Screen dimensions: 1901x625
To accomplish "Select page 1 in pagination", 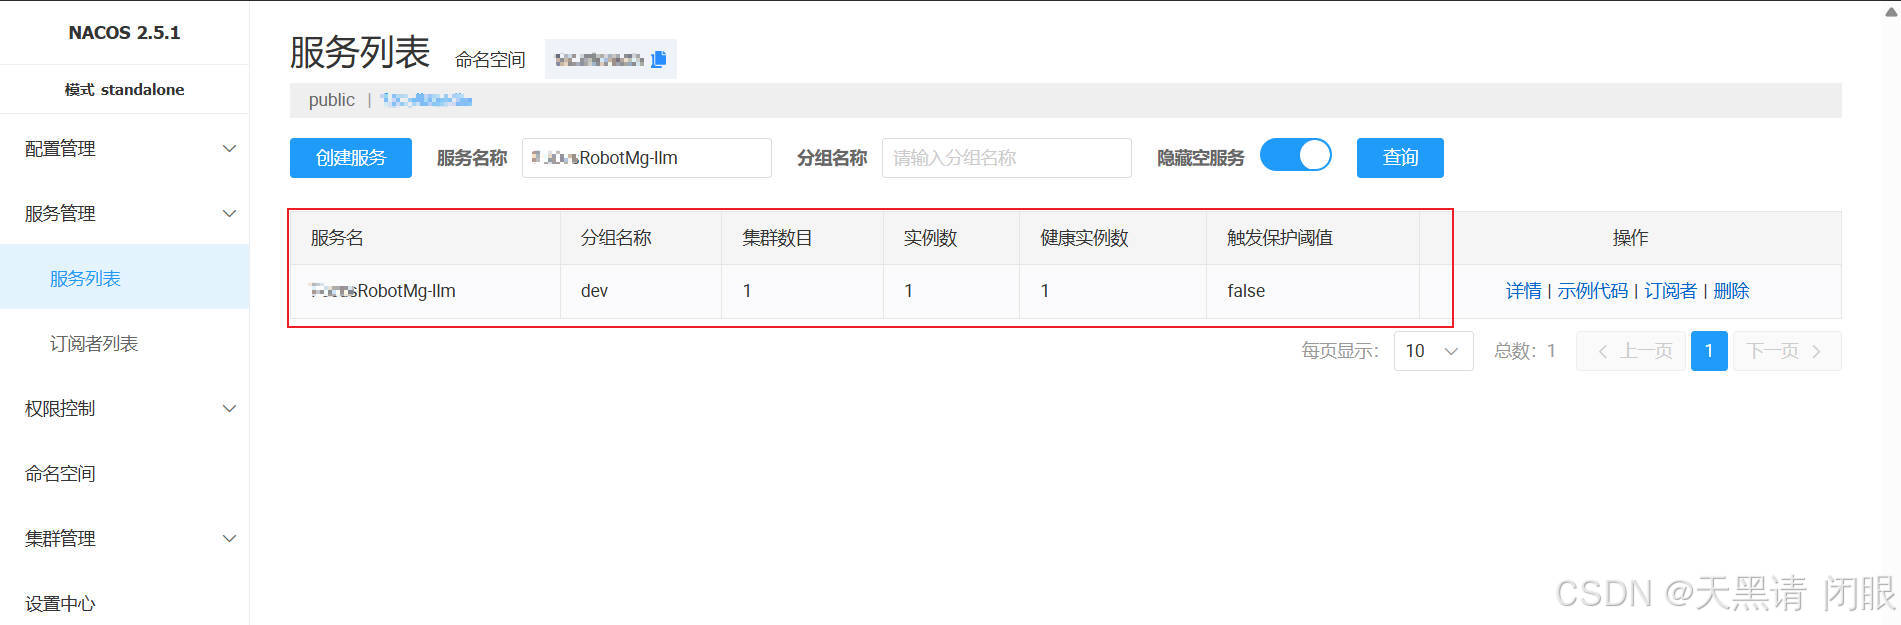I will pyautogui.click(x=1709, y=351).
